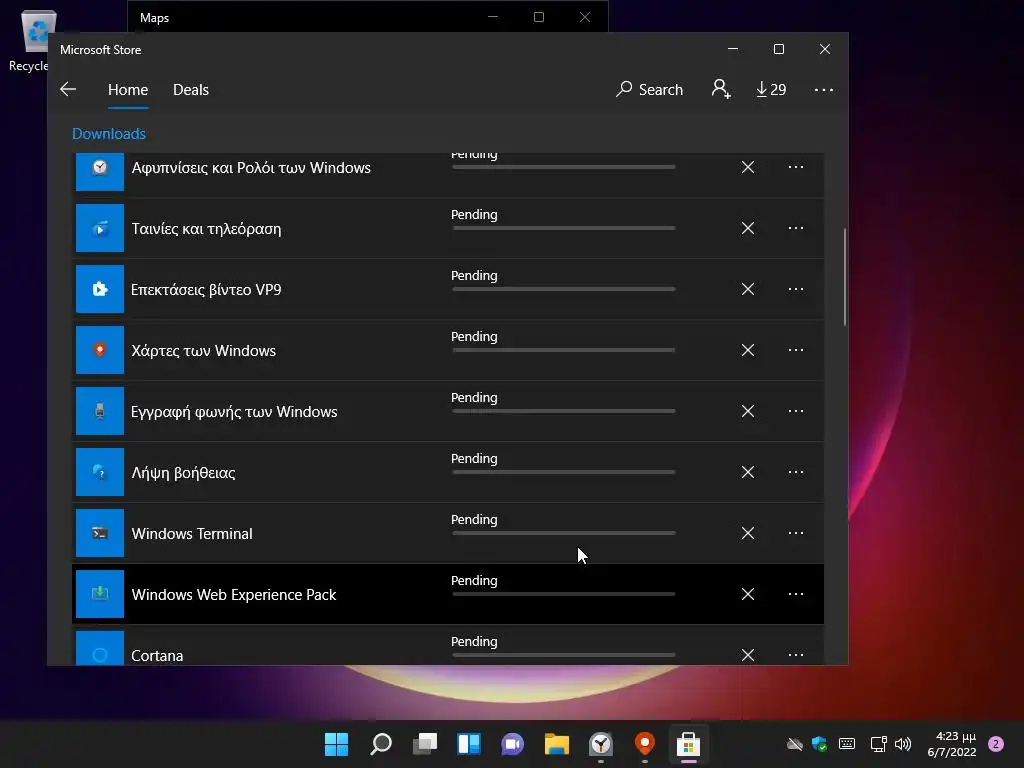This screenshot has width=1024, height=768.
Task: Select the Λήψη βοήθειας app name
Action: point(184,473)
